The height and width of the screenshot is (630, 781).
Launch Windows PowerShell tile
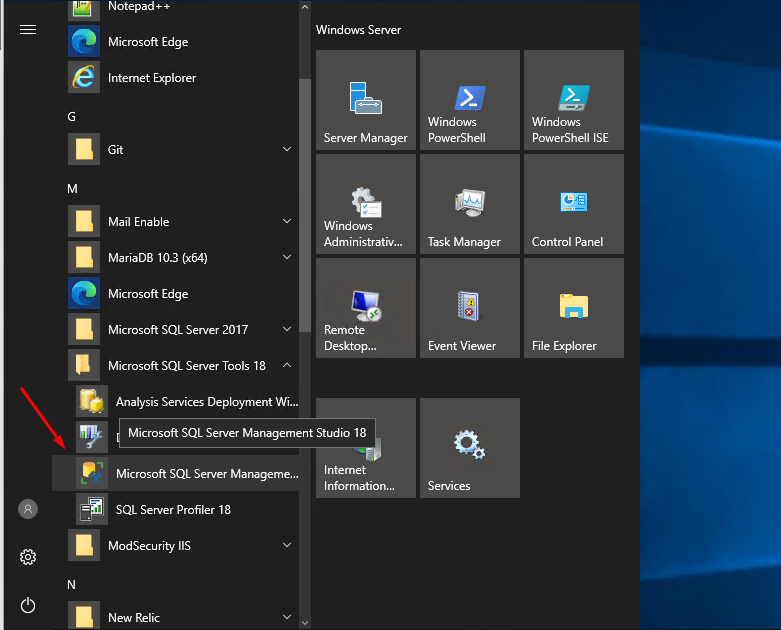470,100
